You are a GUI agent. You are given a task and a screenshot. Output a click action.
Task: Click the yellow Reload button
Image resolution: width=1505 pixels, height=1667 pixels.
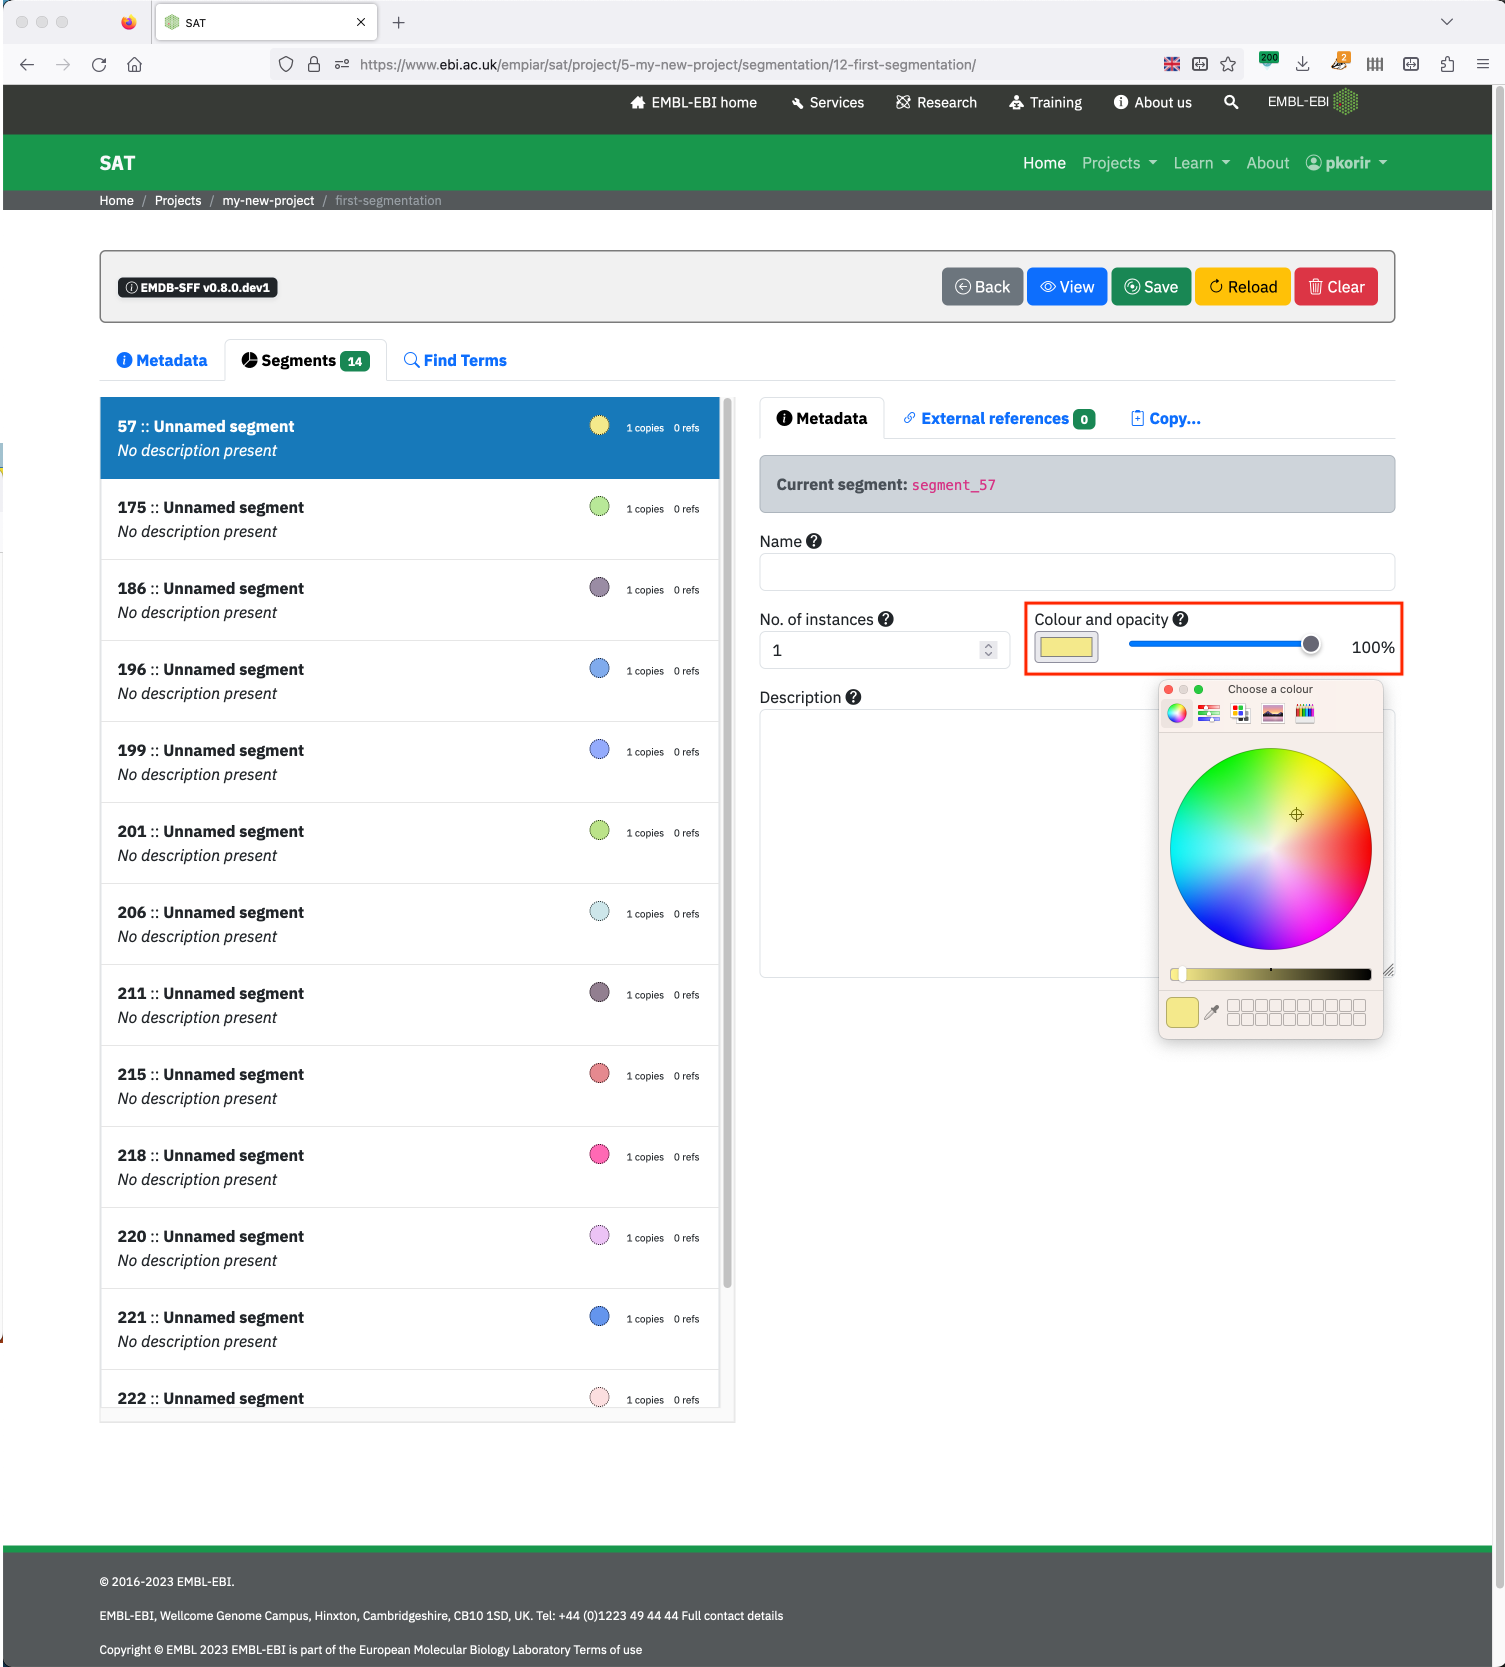(x=1243, y=287)
